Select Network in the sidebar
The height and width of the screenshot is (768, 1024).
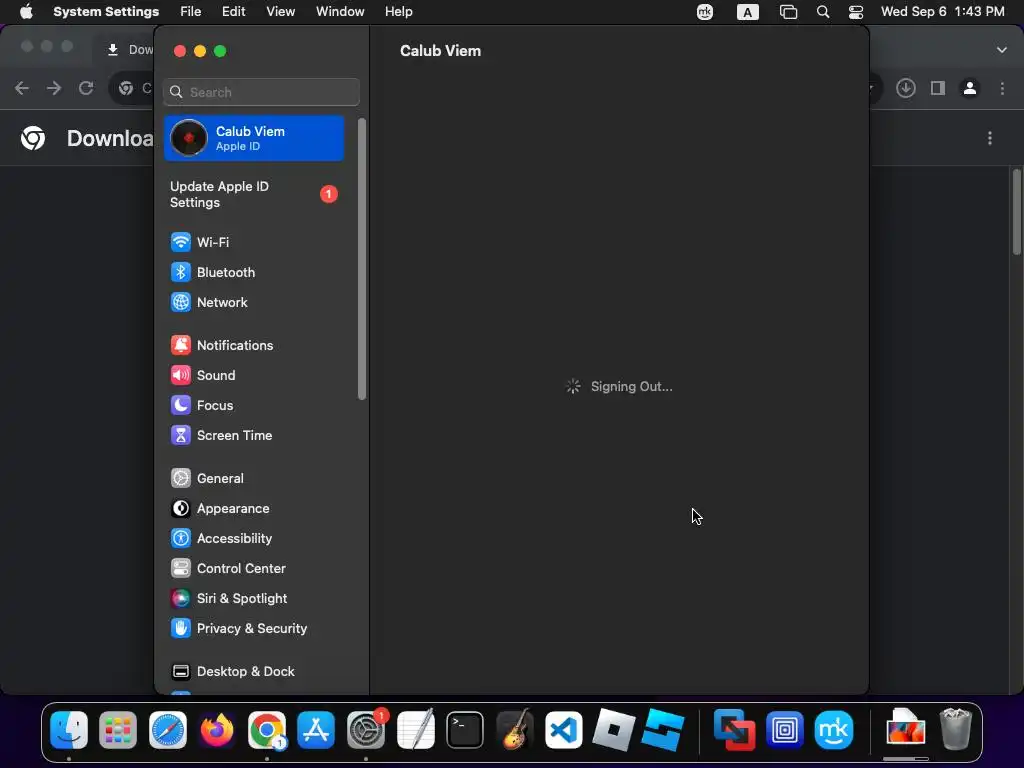(253, 302)
